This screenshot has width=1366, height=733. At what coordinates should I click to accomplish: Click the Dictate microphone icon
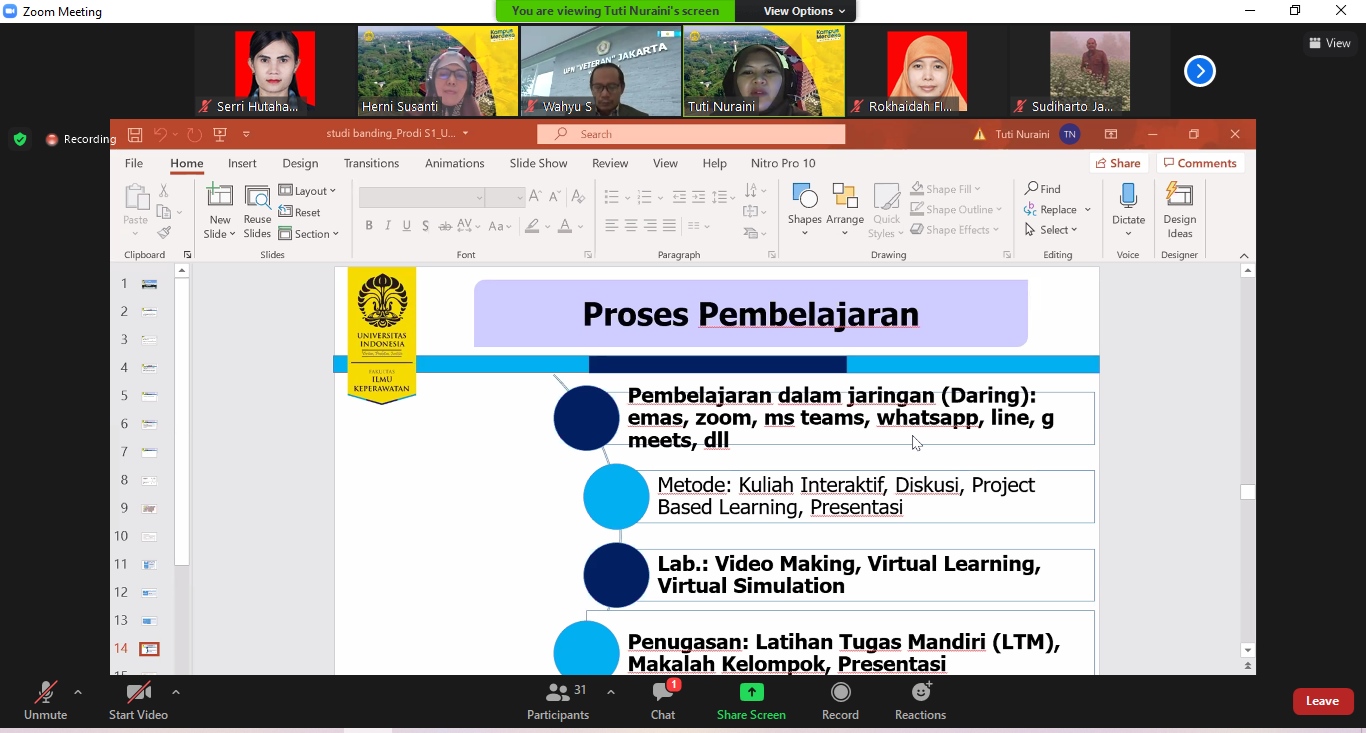pos(1128,197)
